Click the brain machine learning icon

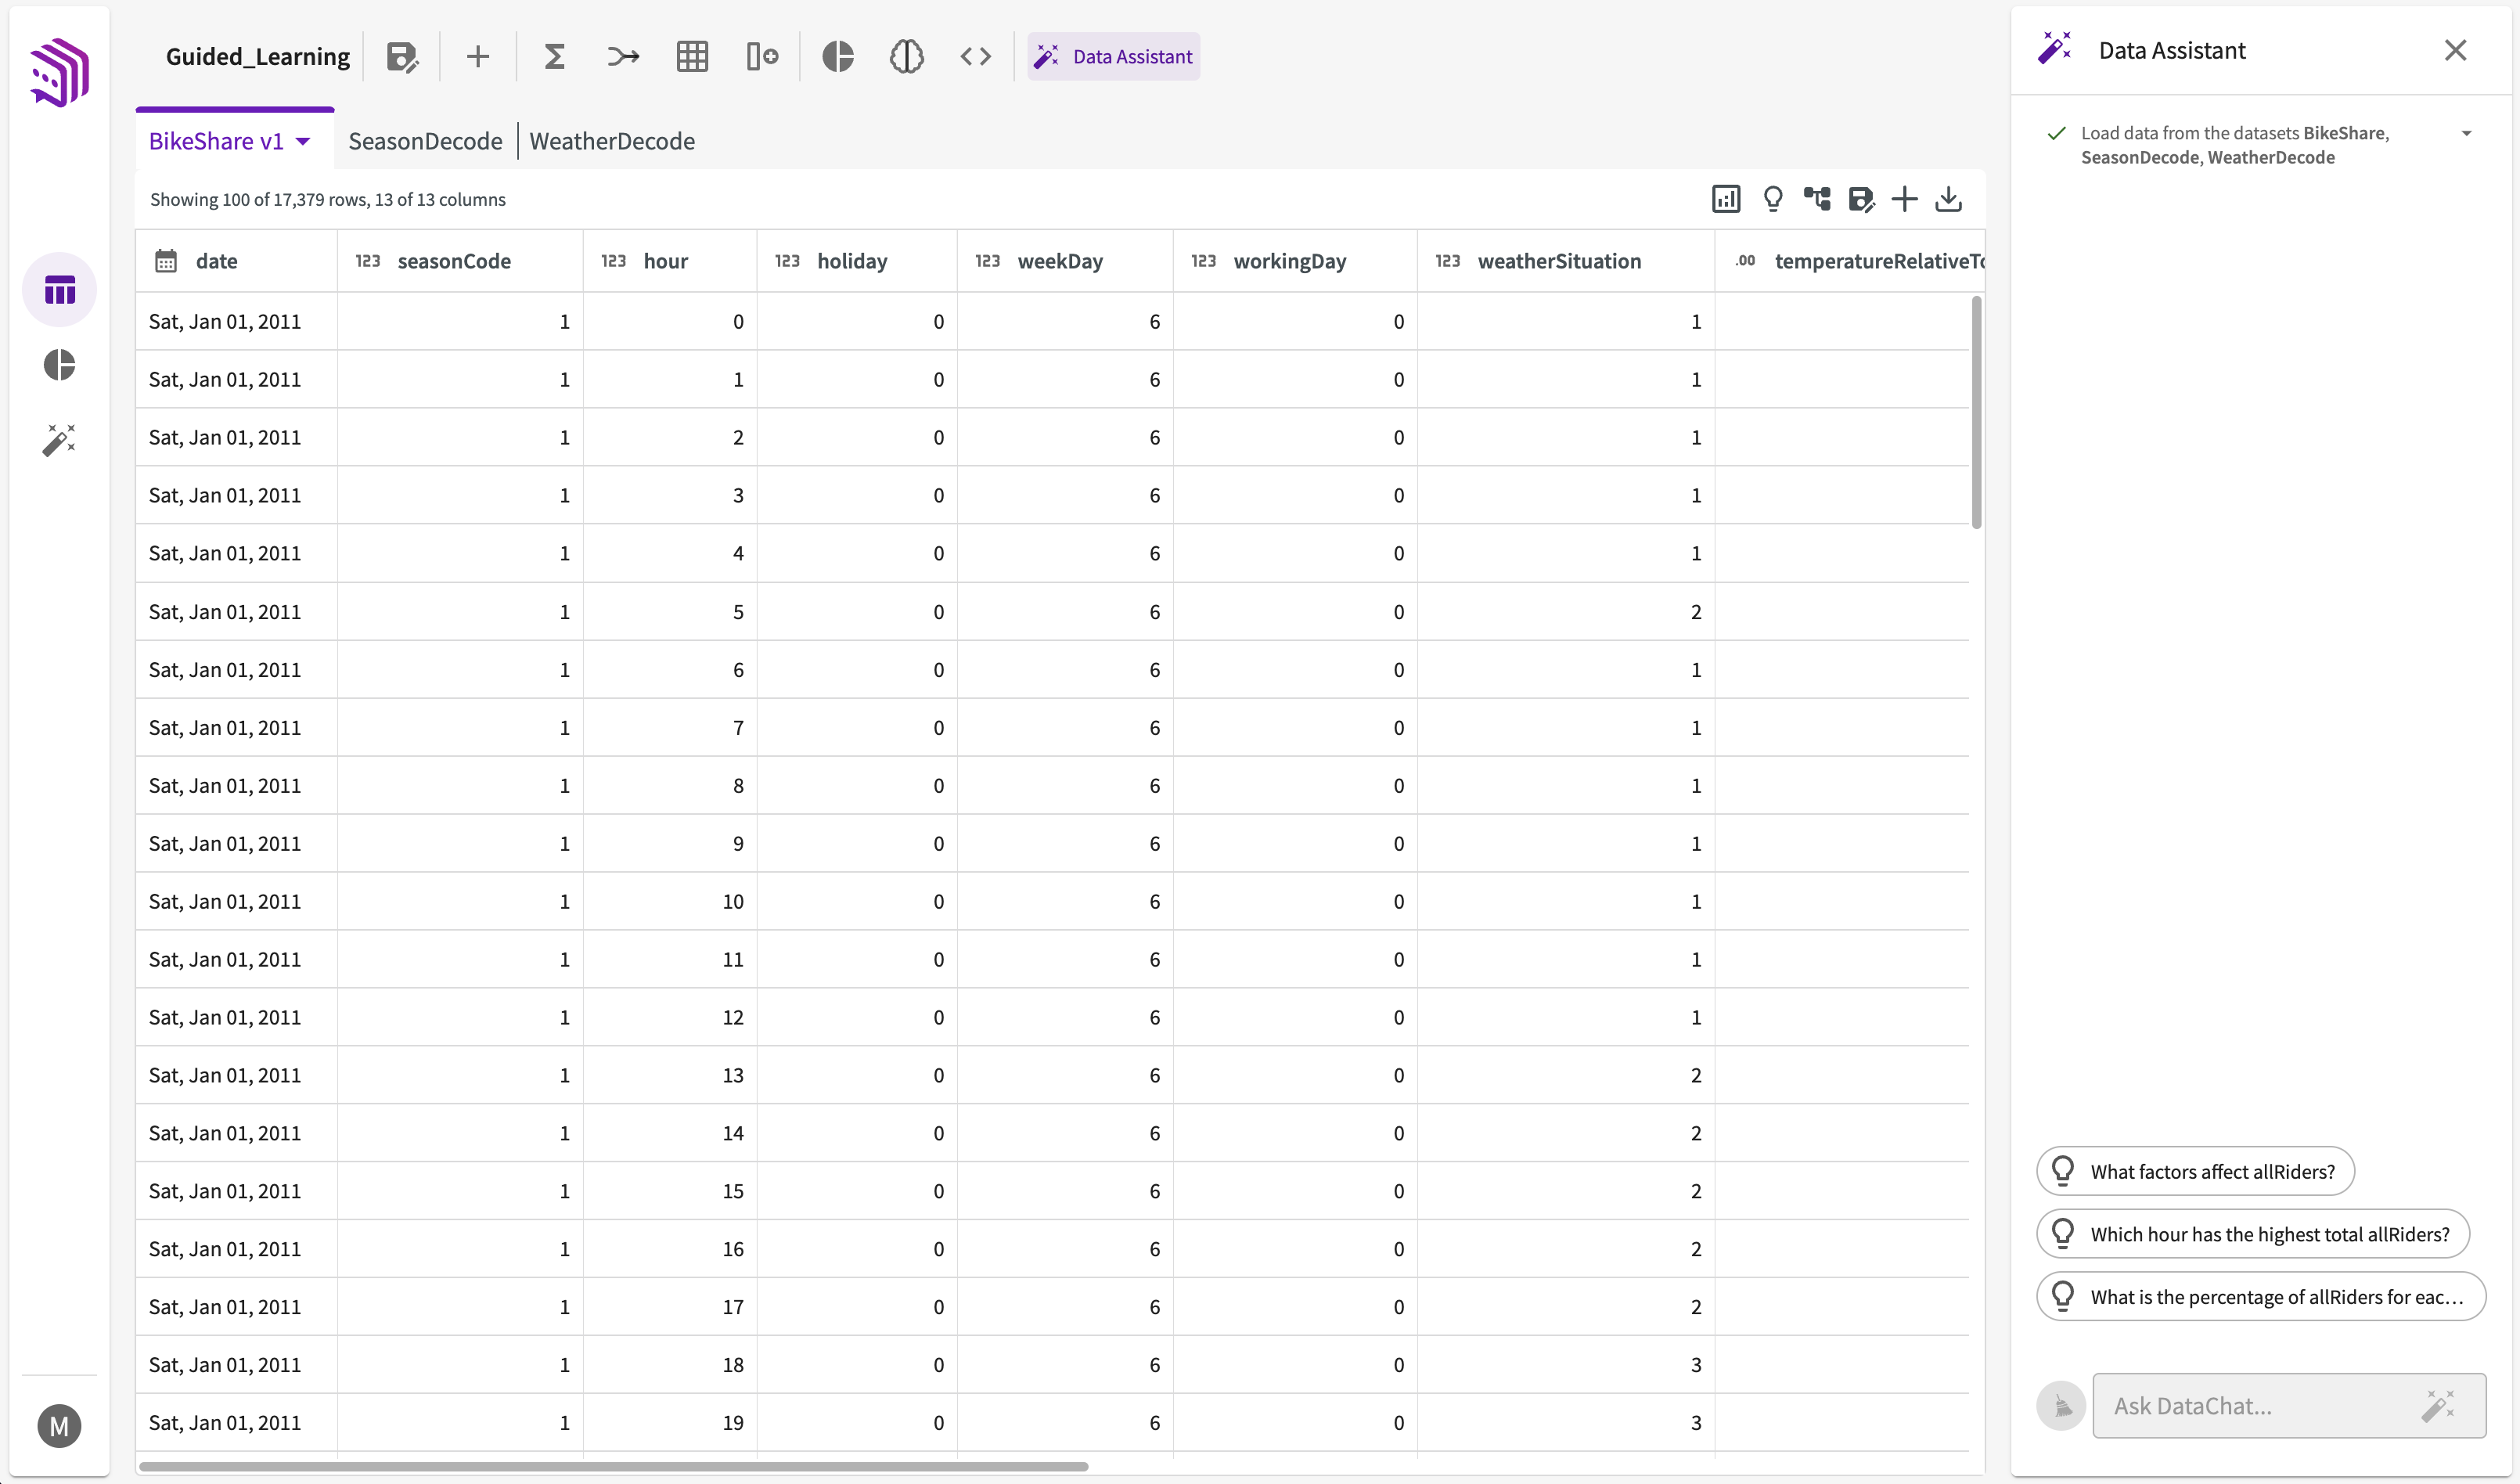[x=906, y=57]
